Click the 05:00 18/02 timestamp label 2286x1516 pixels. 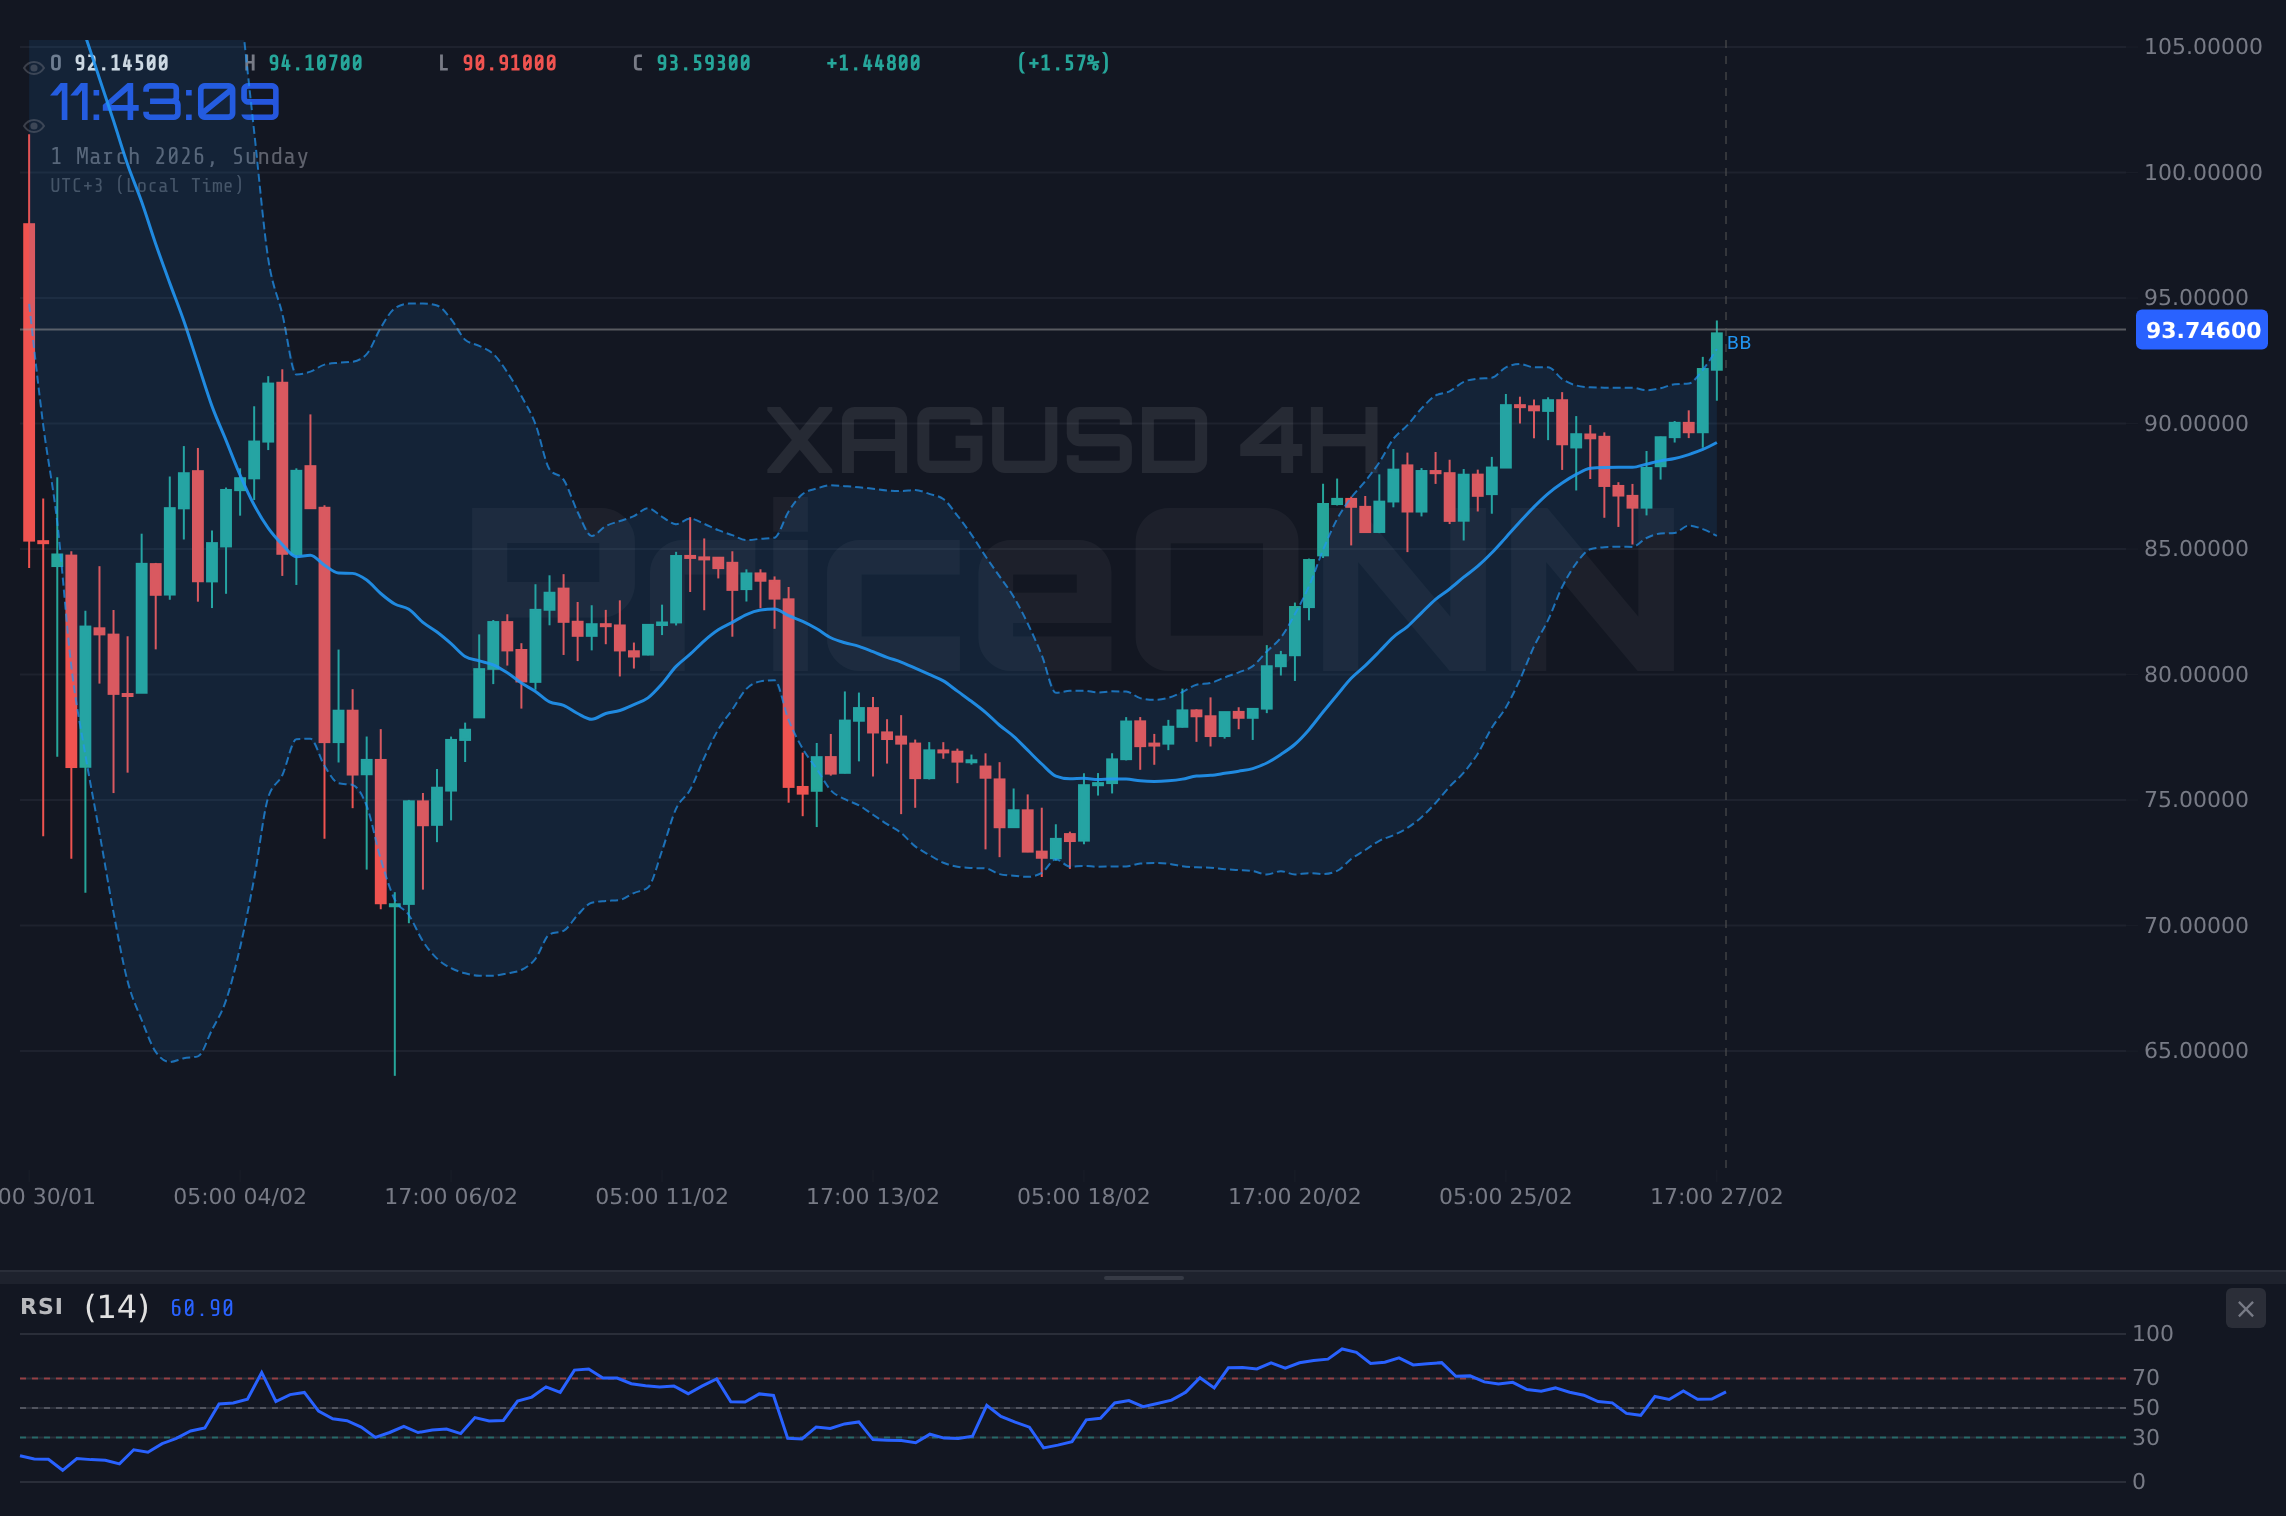coord(1083,1196)
